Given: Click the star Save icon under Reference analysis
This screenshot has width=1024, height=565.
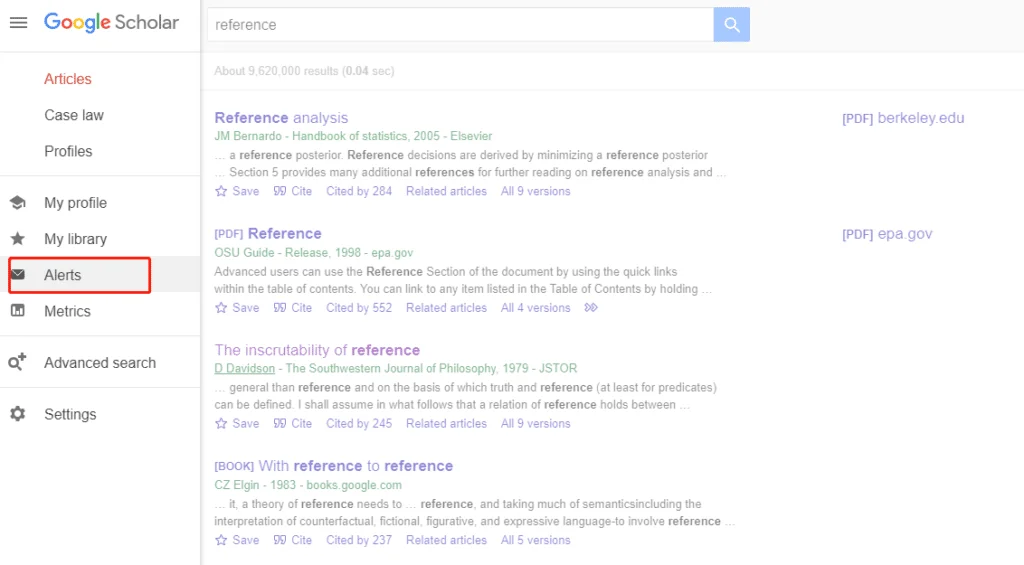Looking at the screenshot, I should 221,191.
